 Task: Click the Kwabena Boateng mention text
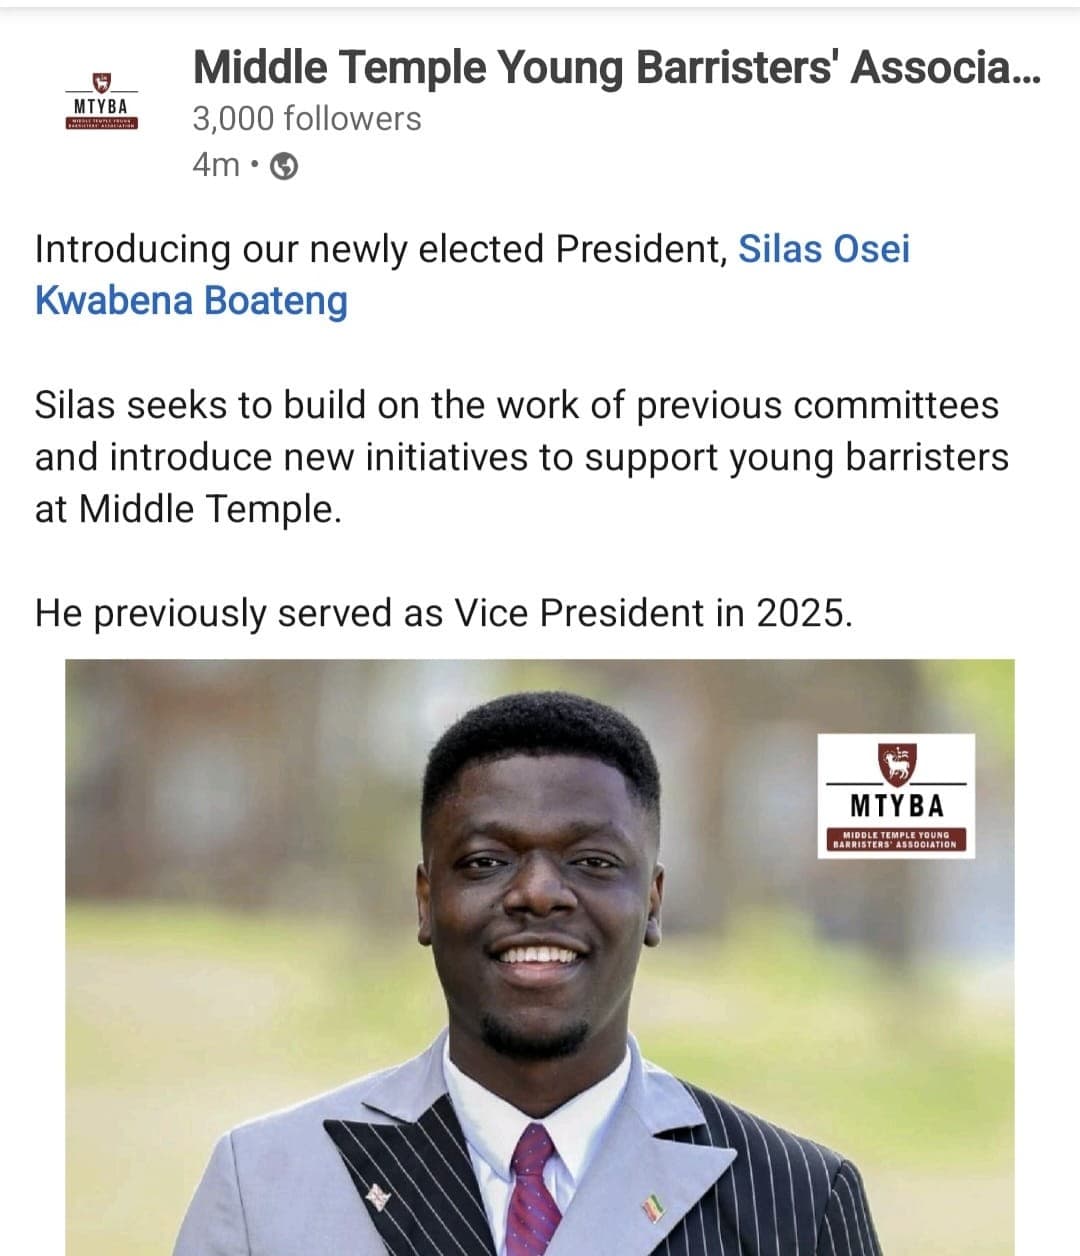point(191,300)
